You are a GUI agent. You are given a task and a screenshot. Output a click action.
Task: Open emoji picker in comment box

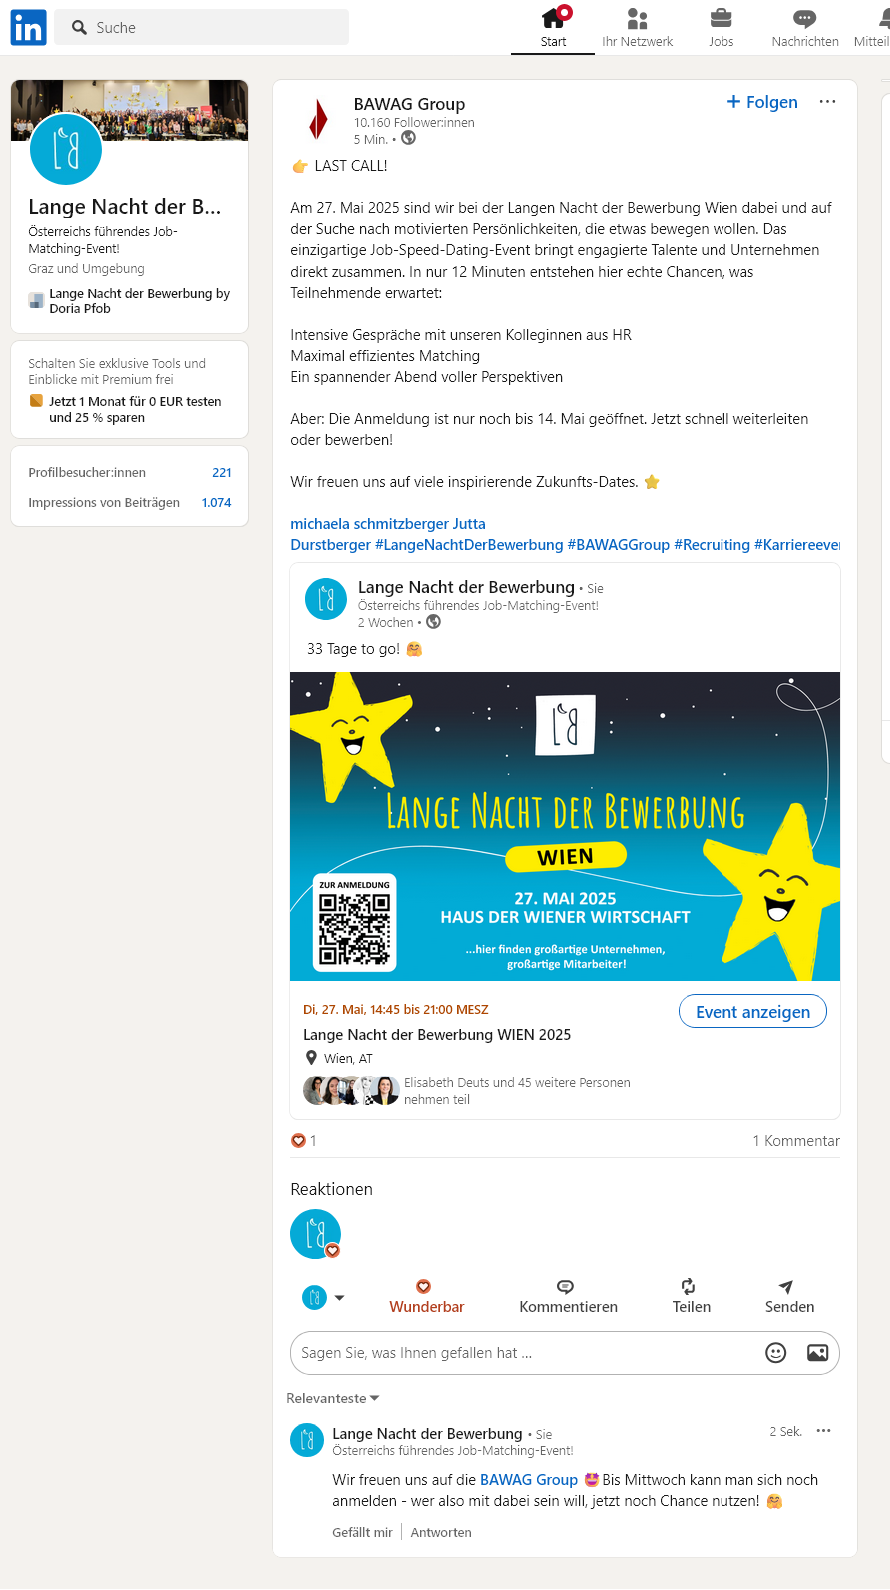coord(776,1353)
